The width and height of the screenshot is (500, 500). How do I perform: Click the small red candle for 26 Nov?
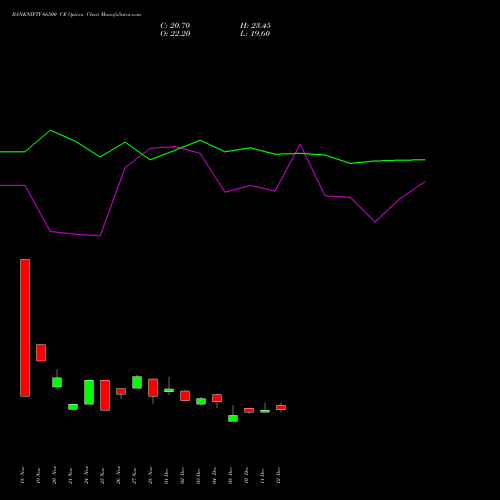tap(121, 392)
